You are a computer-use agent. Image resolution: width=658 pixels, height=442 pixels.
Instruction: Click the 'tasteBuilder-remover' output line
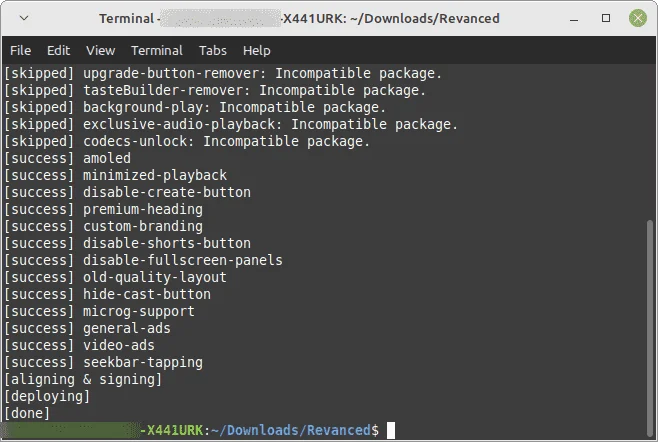215,90
